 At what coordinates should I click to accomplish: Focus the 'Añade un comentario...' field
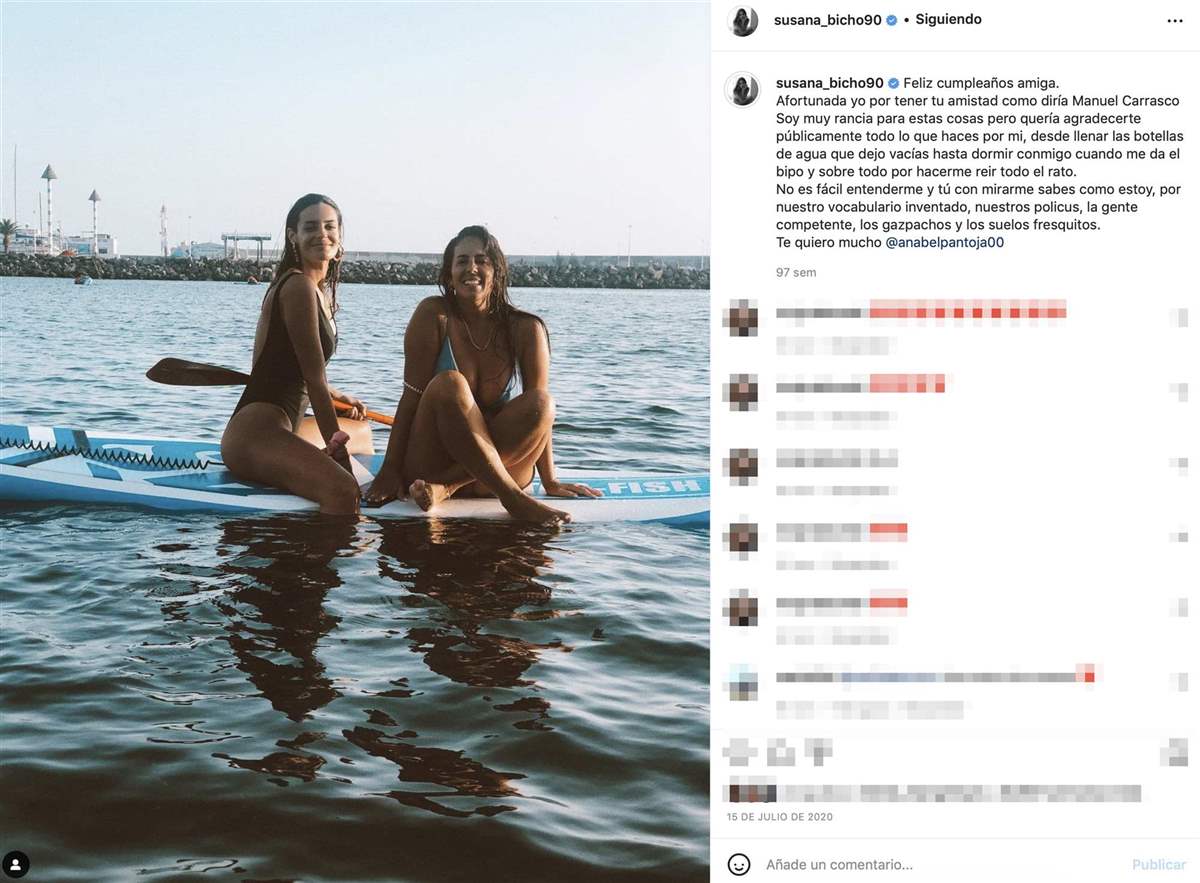(x=940, y=865)
